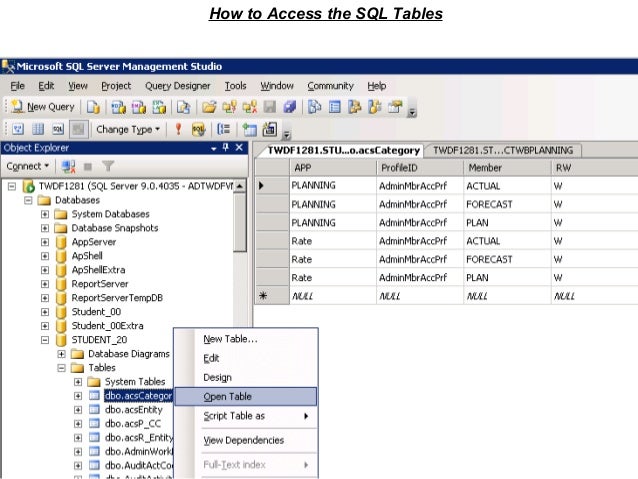Image resolution: width=638 pixels, height=479 pixels.
Task: Click the Member column header
Action: [507, 168]
